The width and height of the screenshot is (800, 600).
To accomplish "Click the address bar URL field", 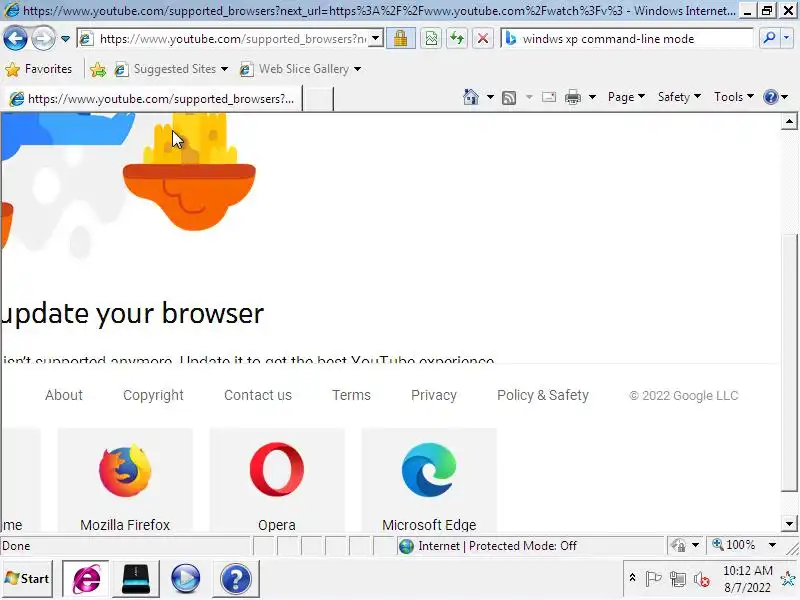I will (232, 39).
